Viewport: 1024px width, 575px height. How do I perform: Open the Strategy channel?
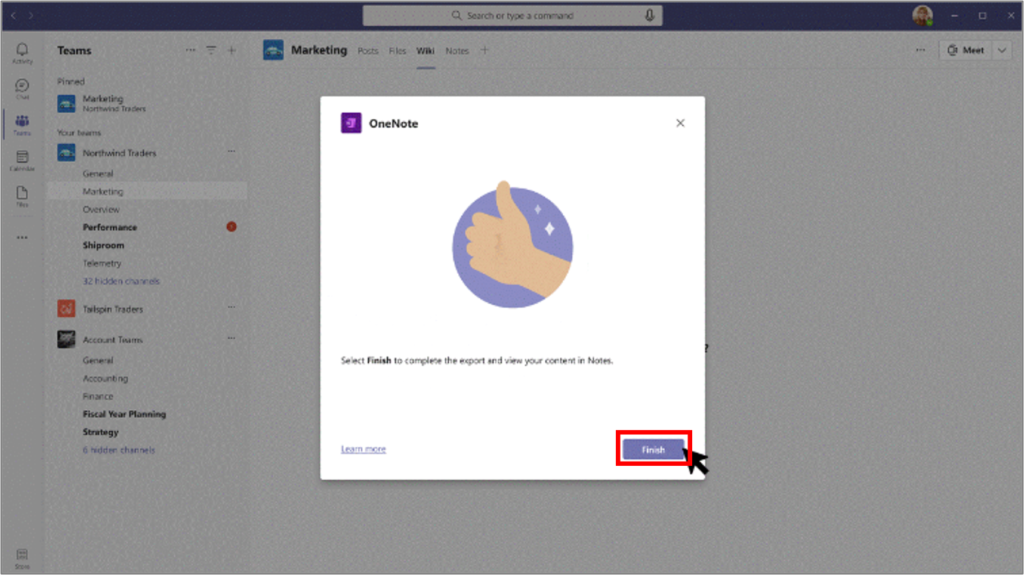(101, 432)
